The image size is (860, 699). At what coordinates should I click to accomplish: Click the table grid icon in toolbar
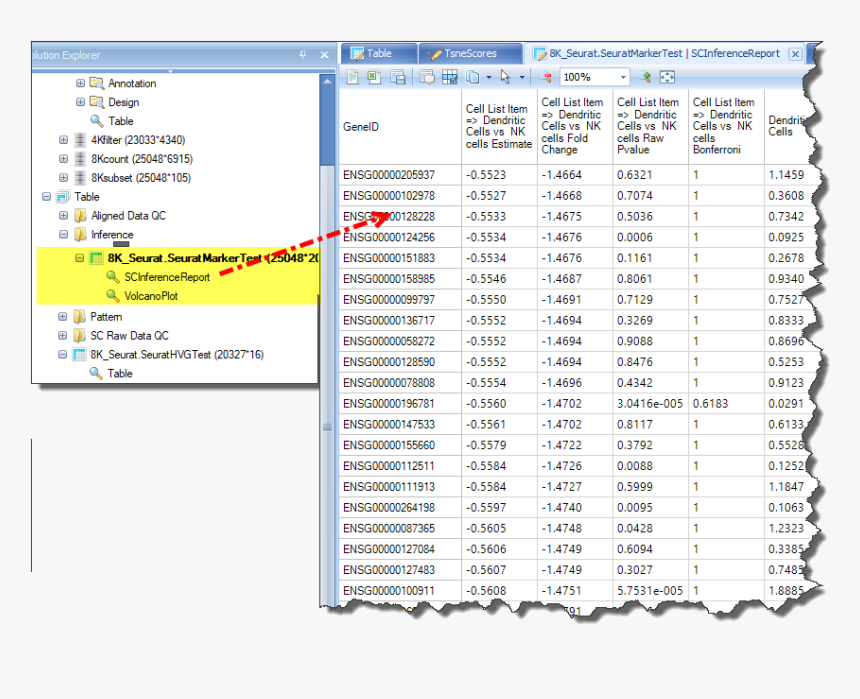coord(449,77)
